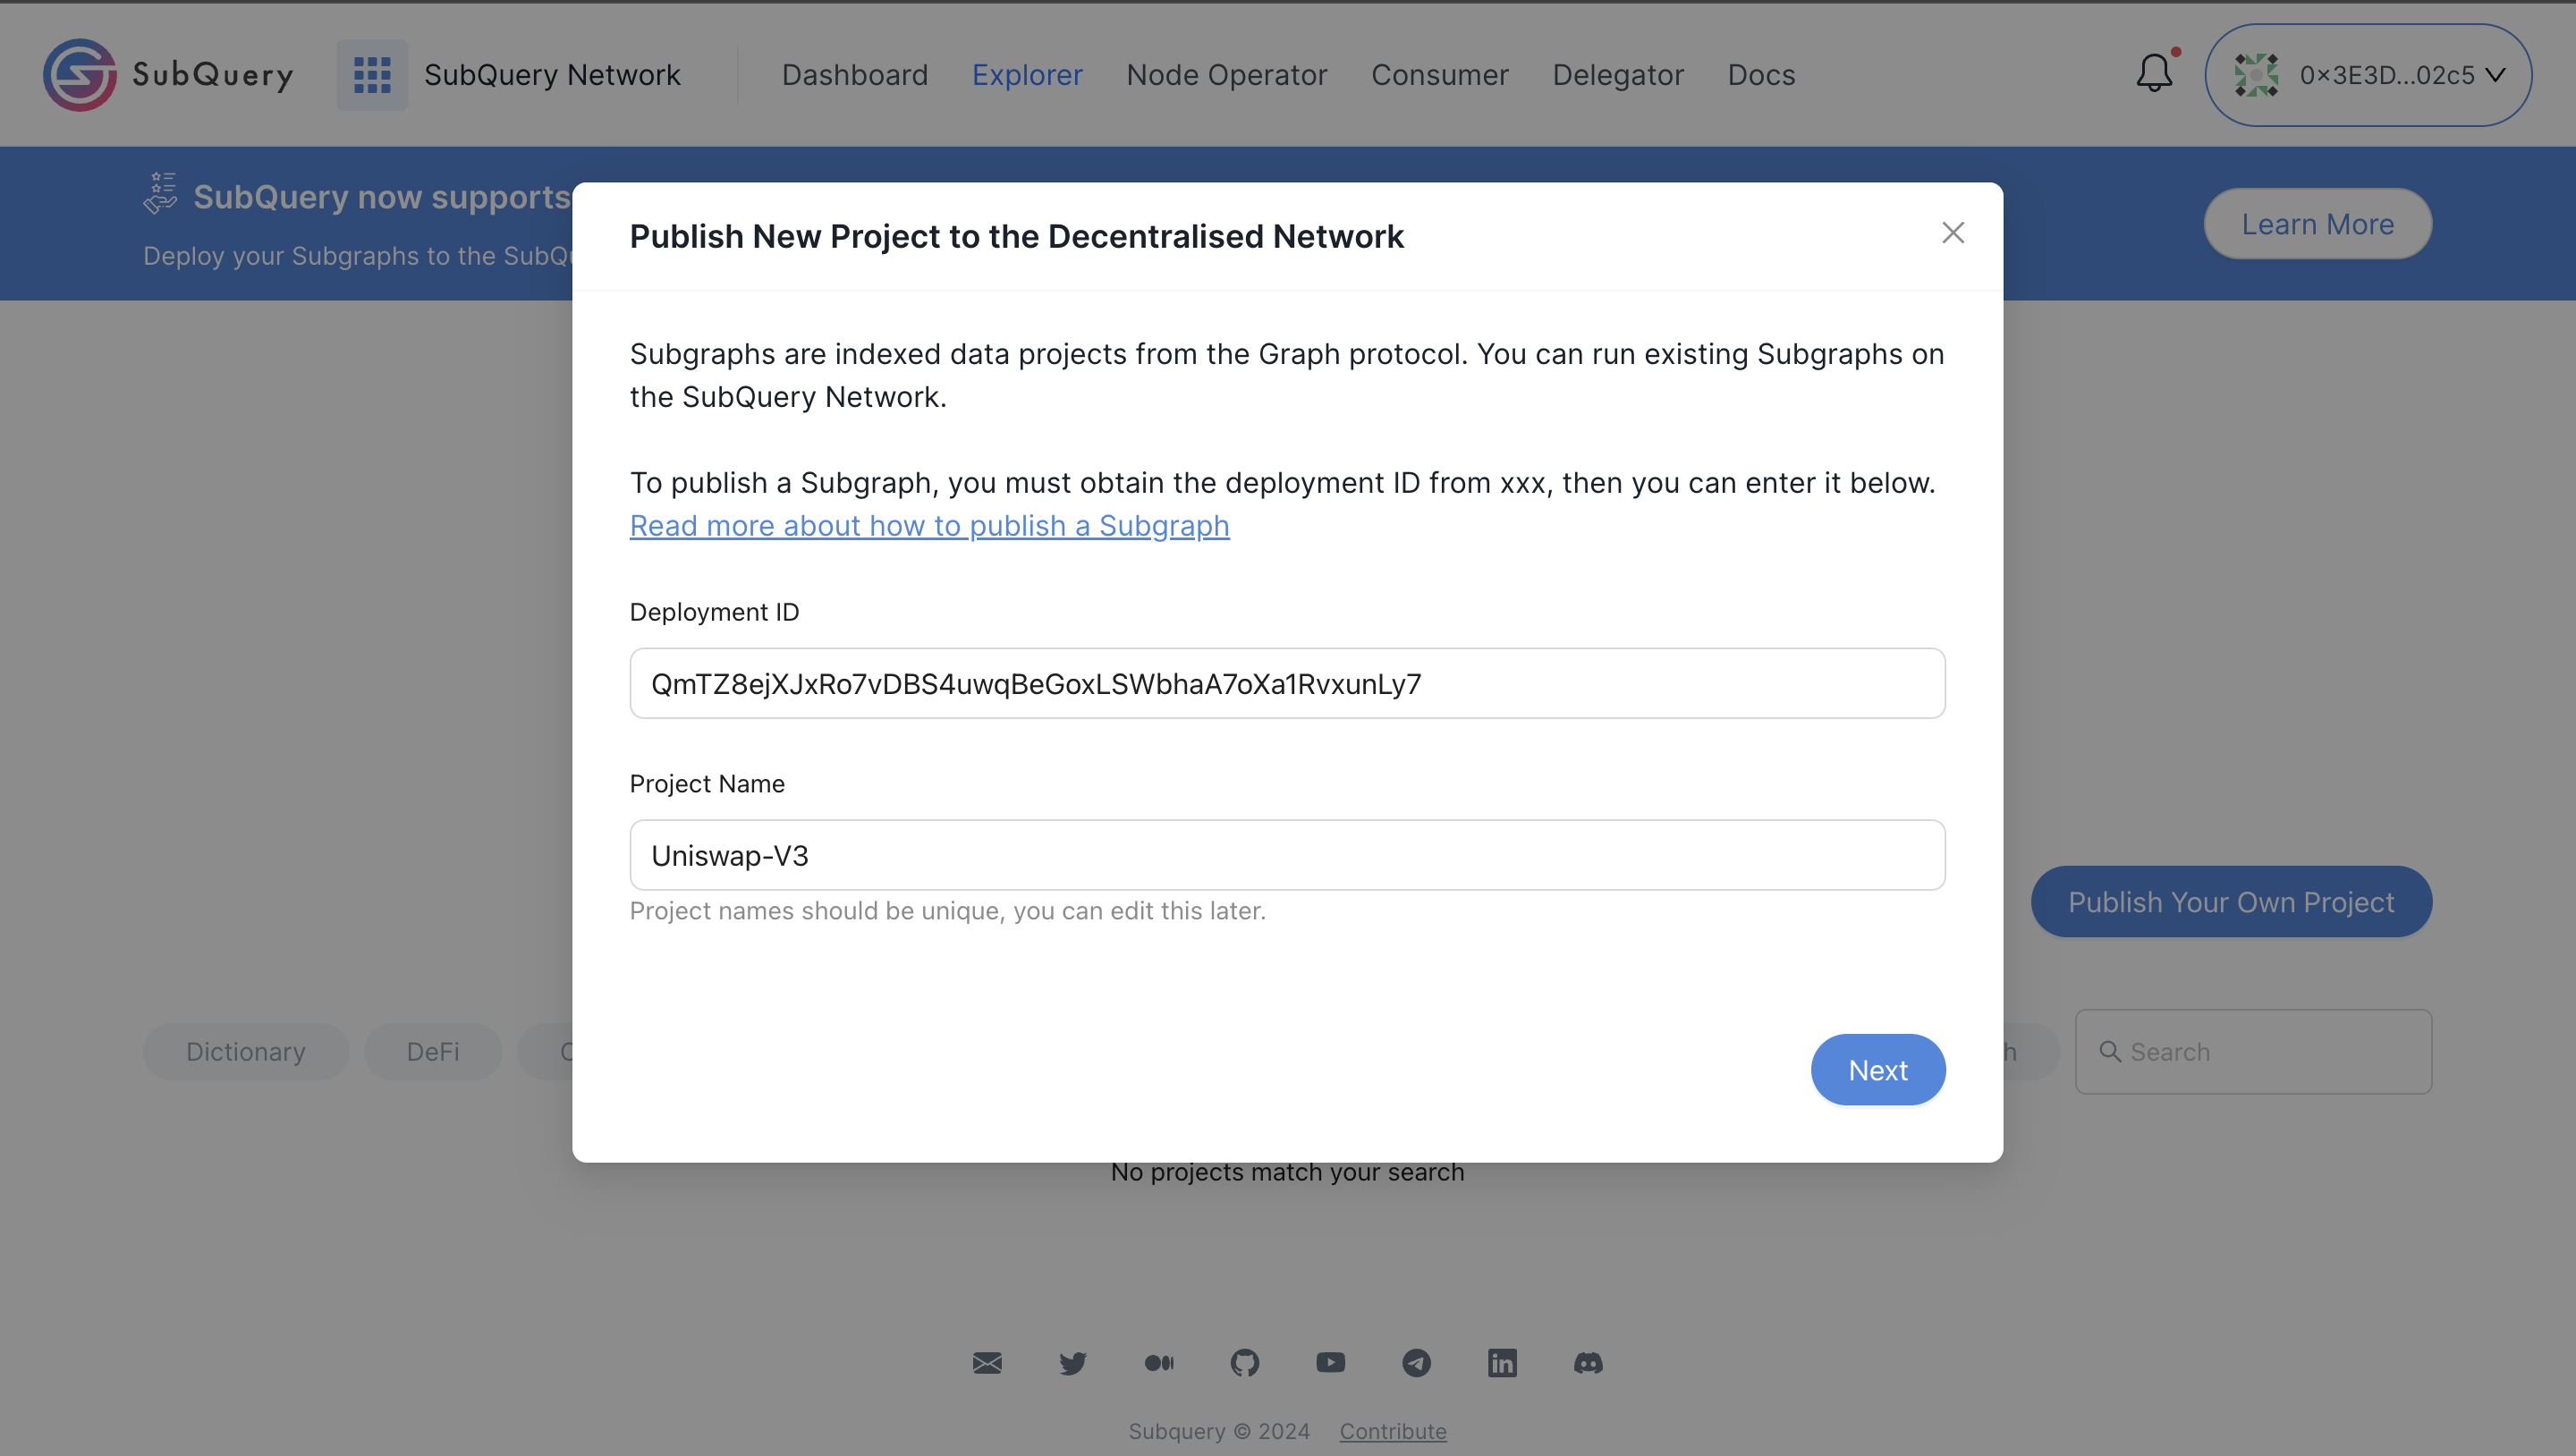Click the notification bell icon
This screenshot has width=2576, height=1456.
coord(2153,74)
